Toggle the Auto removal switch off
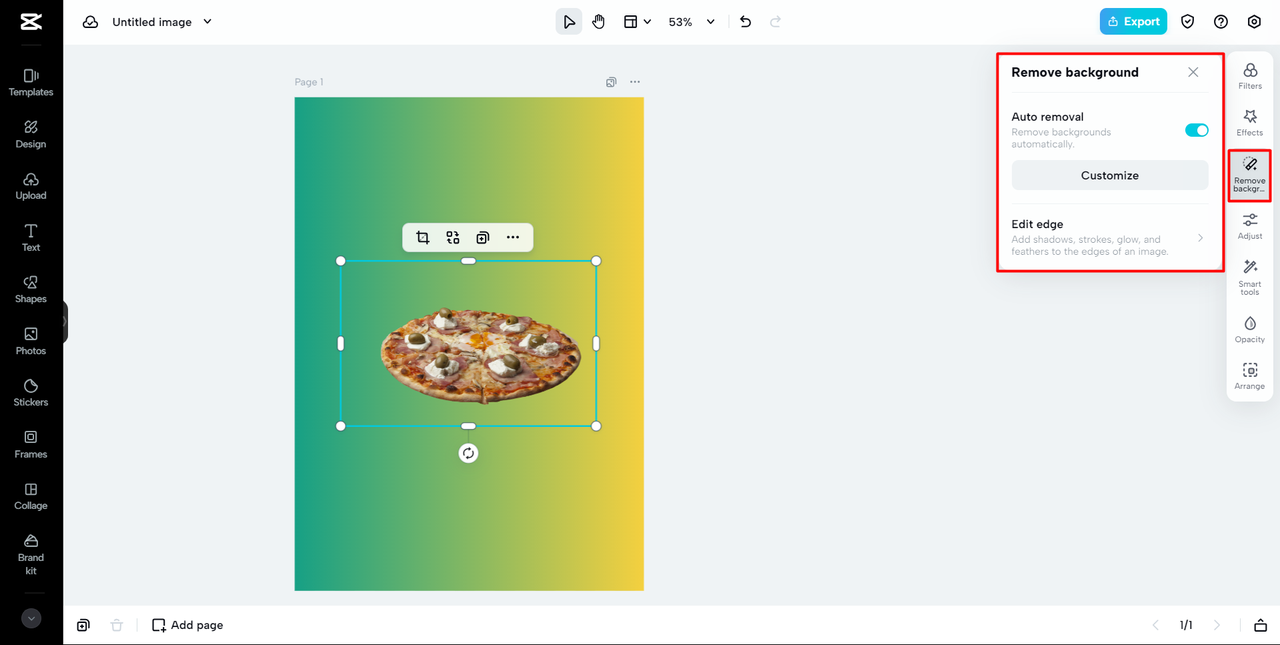Viewport: 1280px width, 645px height. (x=1197, y=130)
